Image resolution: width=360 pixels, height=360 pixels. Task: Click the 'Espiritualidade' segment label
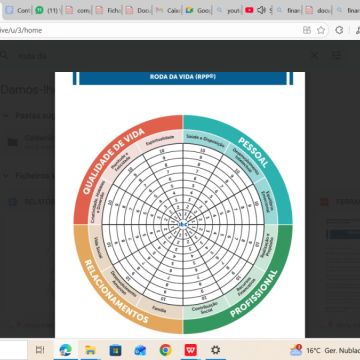tap(159, 140)
